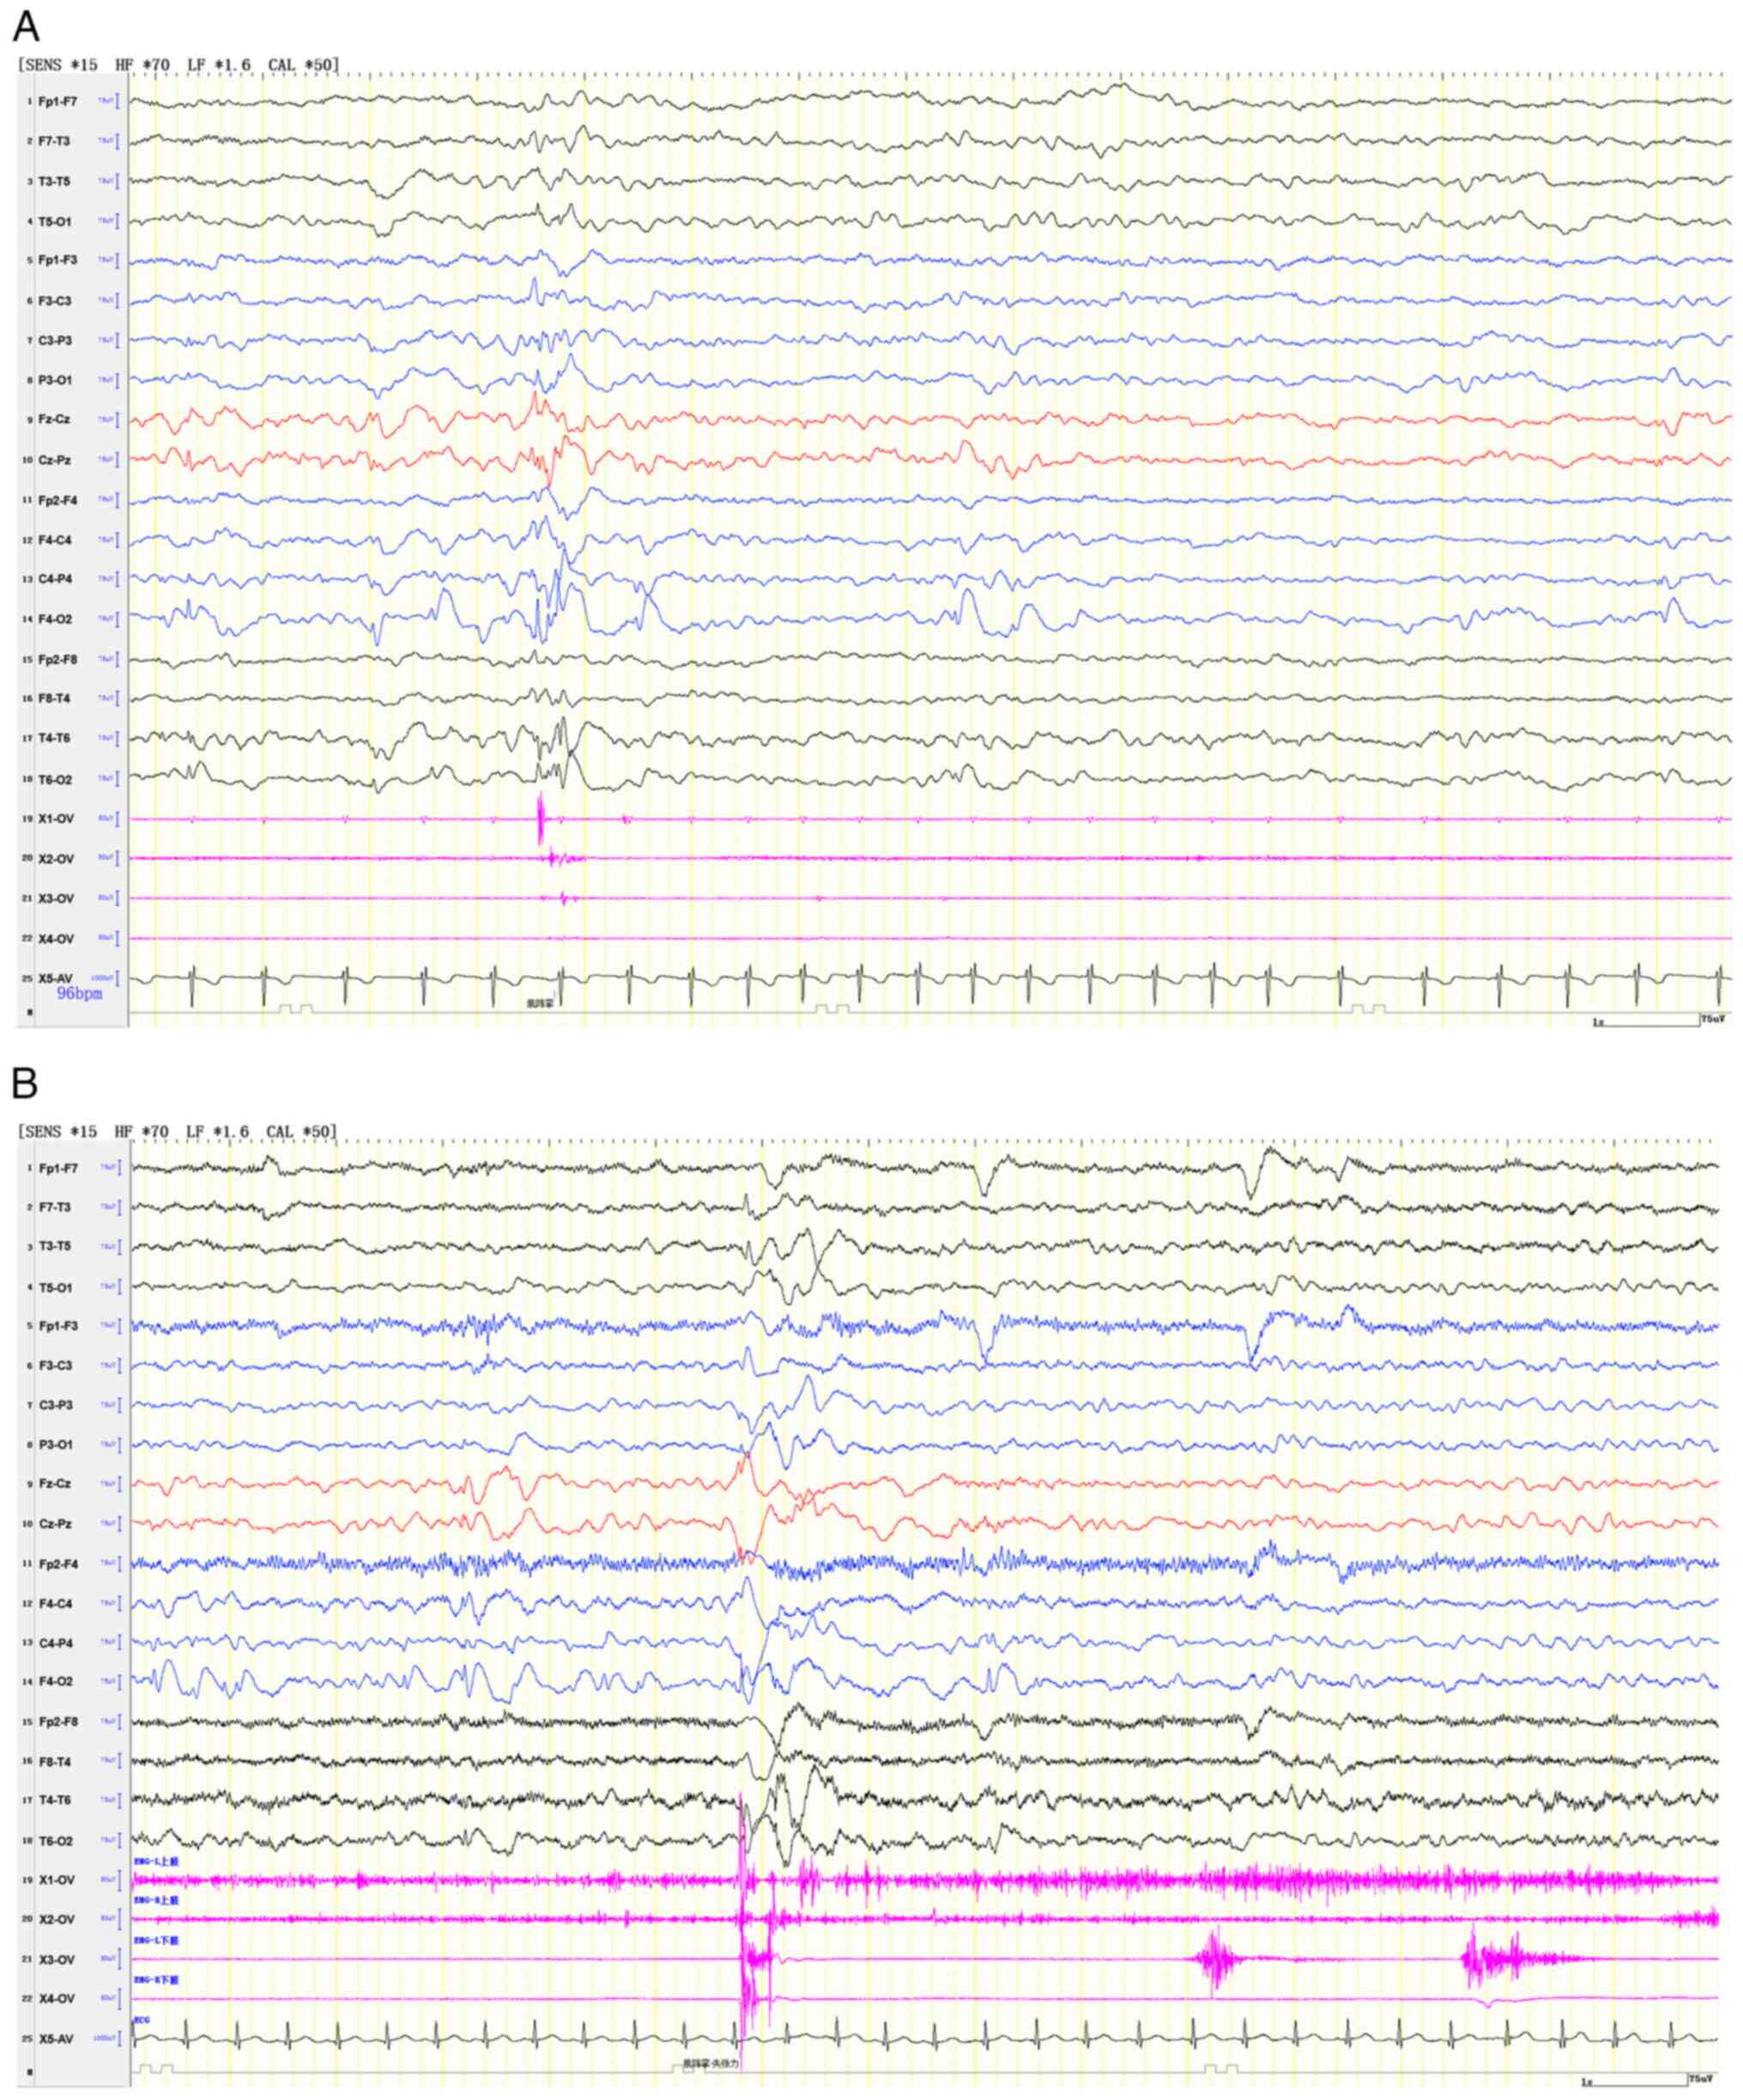Open the HF *70 filter setting in panel A
This screenshot has height=2100, width=1743.
tap(142, 65)
